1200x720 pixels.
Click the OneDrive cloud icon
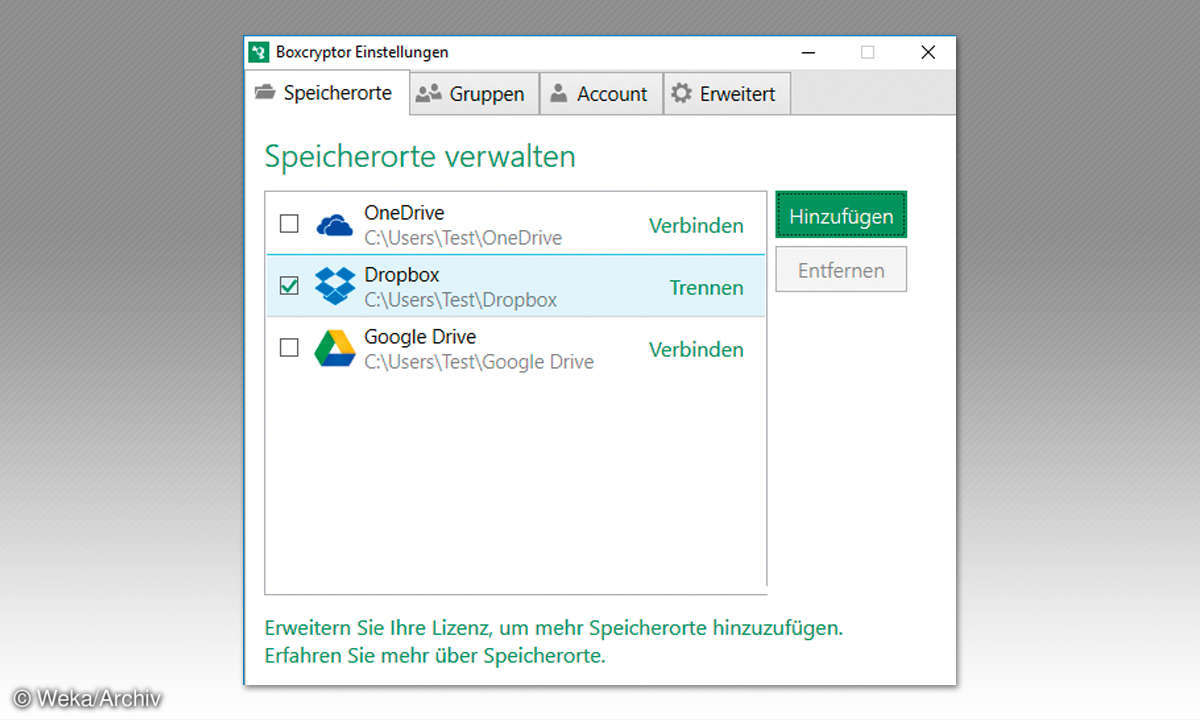click(x=335, y=226)
